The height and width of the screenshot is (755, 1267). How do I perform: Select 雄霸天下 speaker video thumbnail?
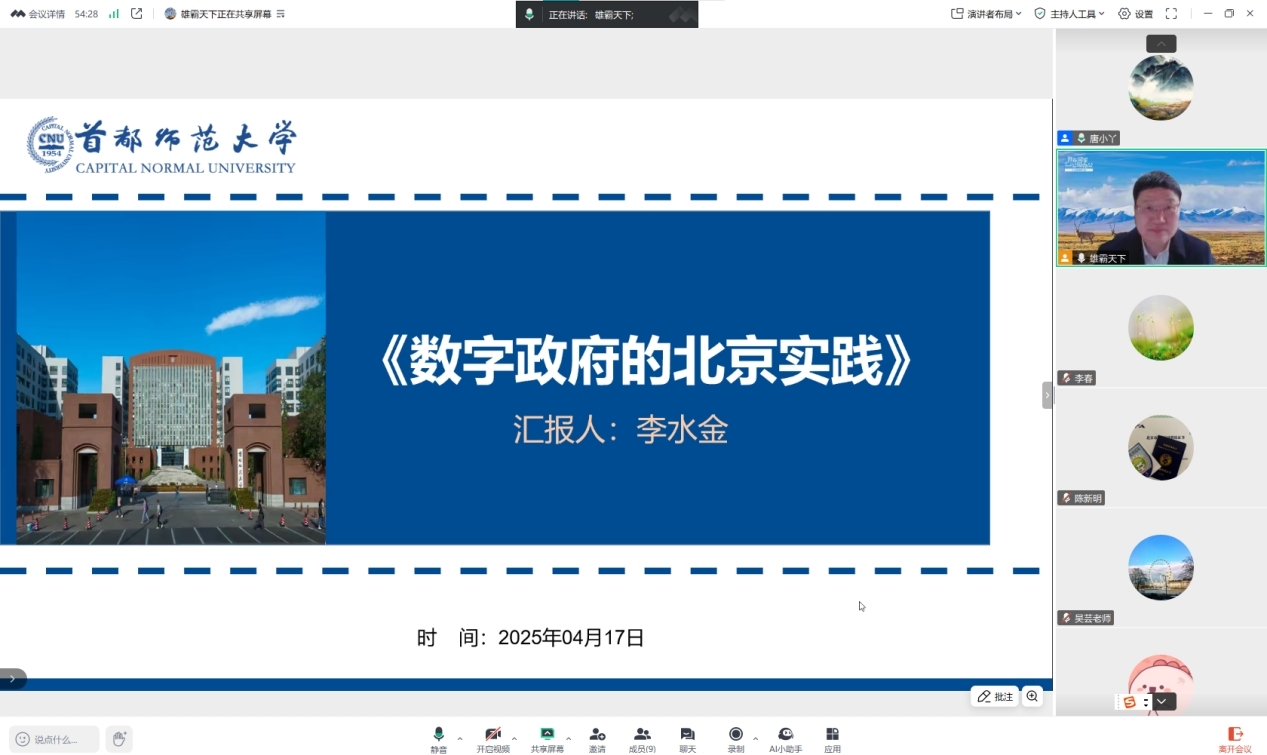1161,208
